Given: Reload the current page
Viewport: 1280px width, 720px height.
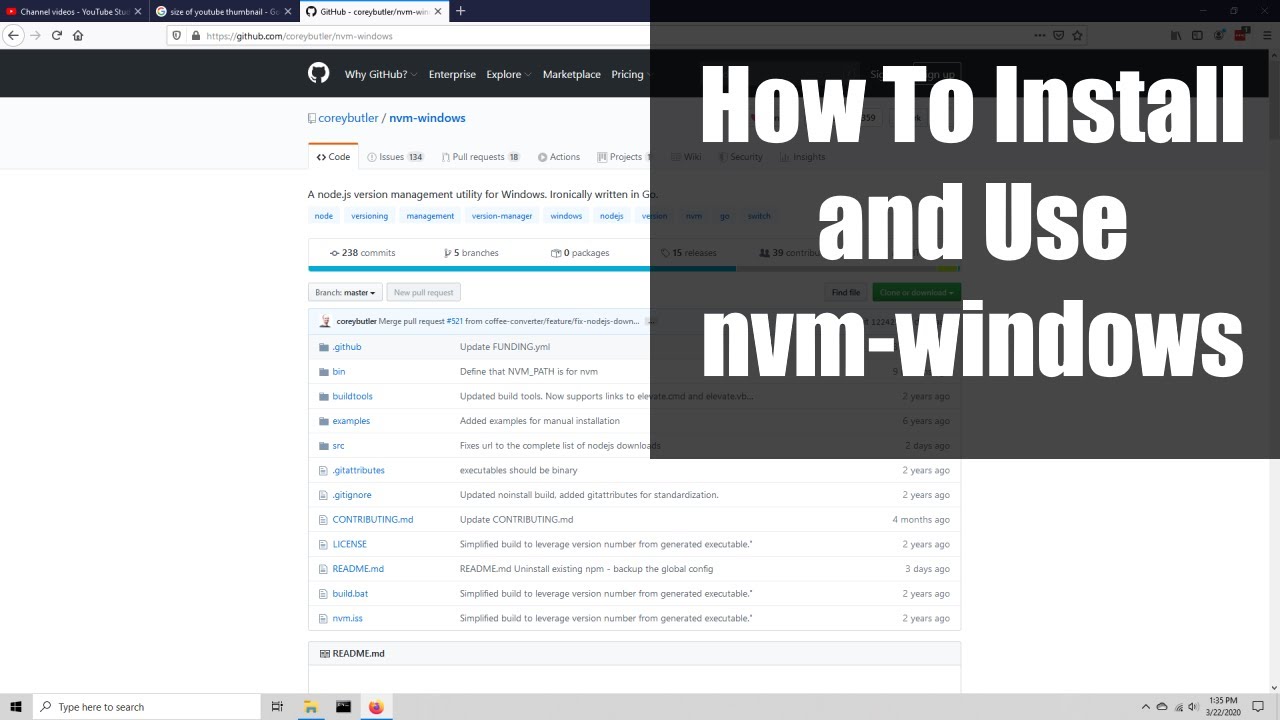Looking at the screenshot, I should [57, 35].
